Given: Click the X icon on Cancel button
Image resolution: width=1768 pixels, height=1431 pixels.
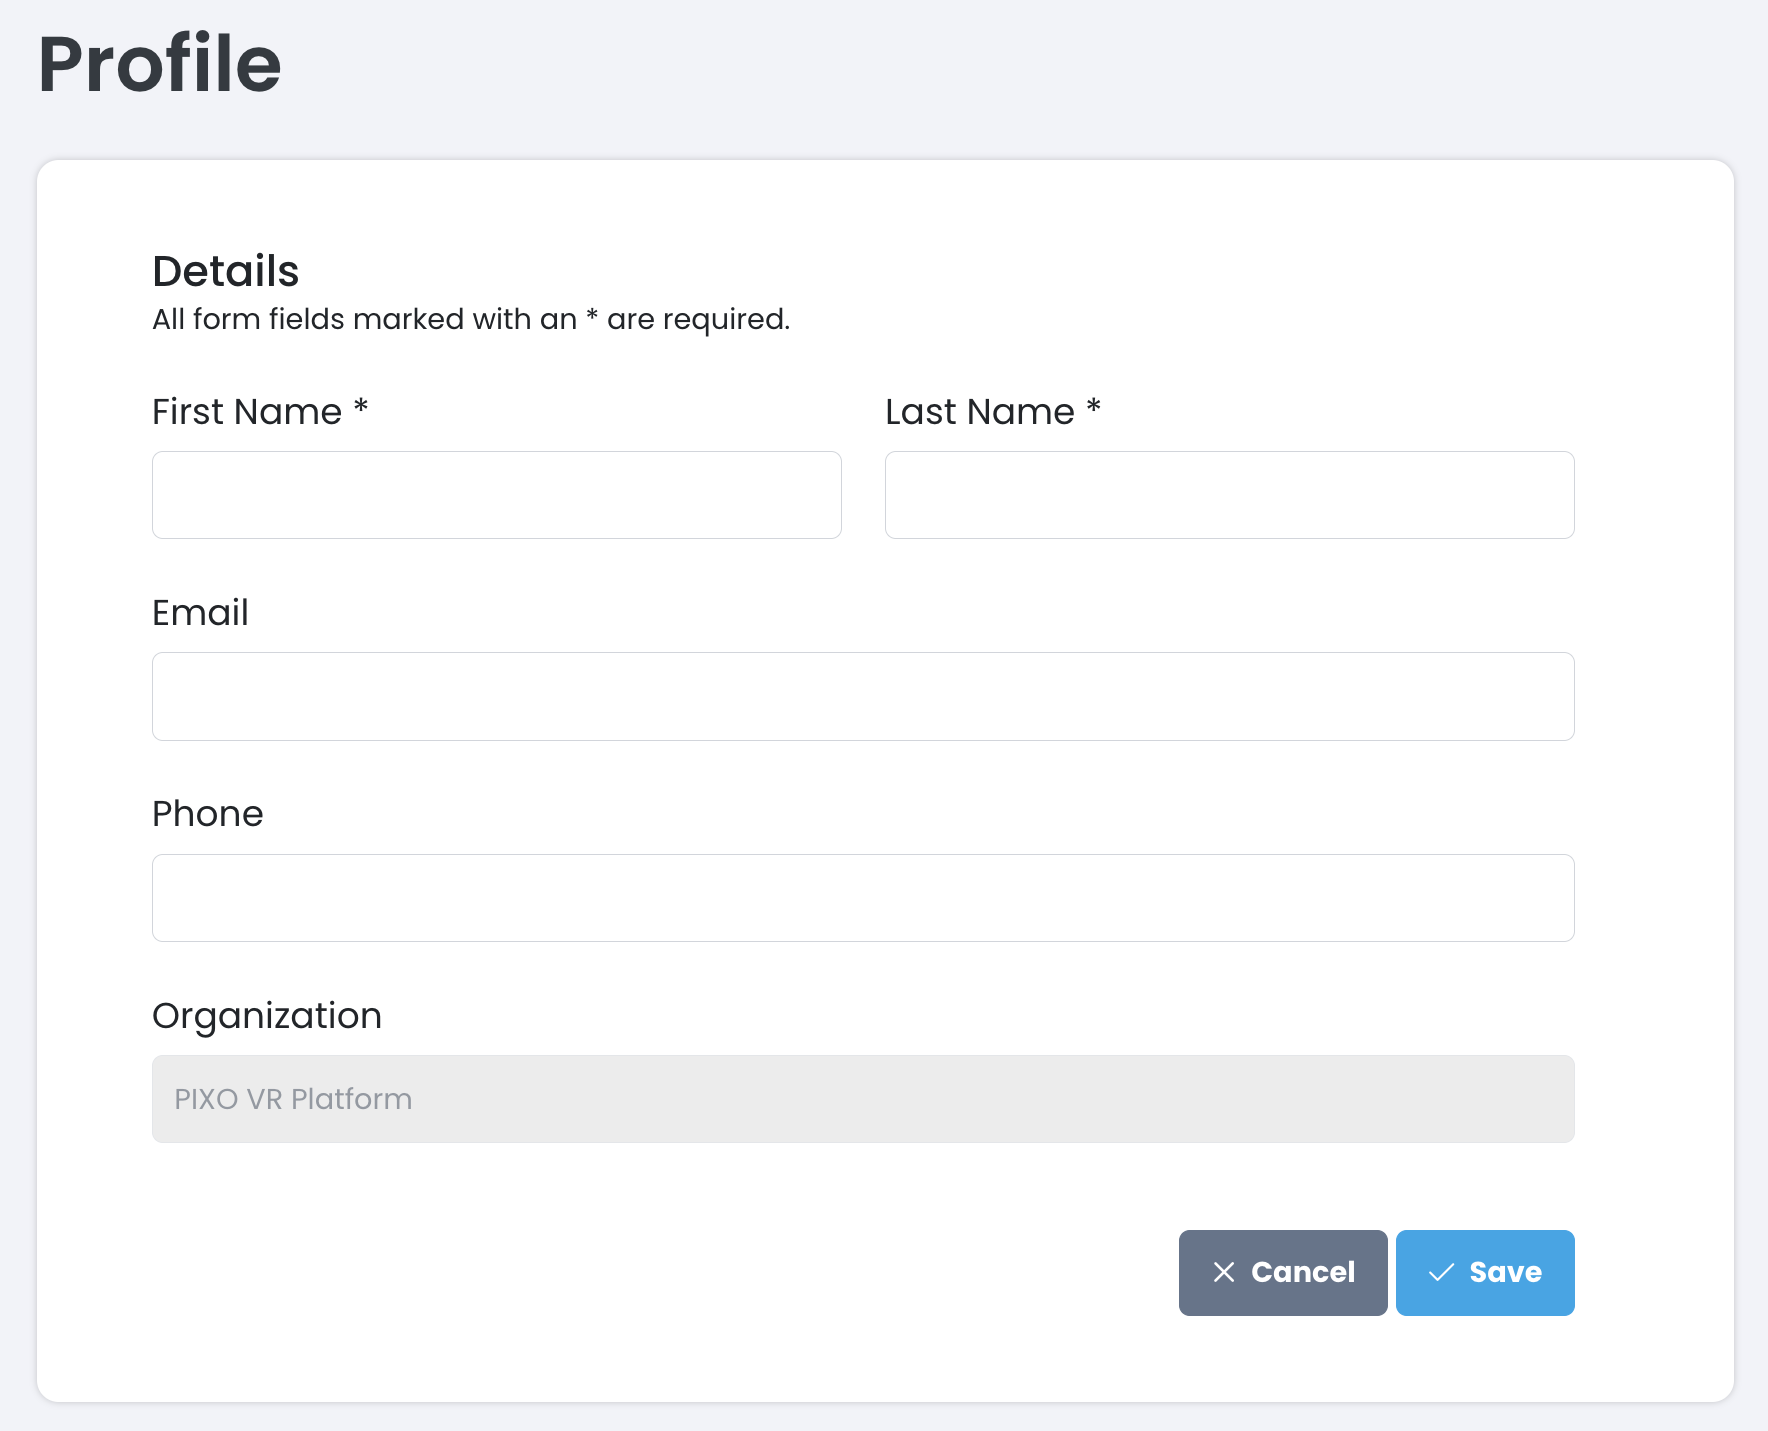Looking at the screenshot, I should pyautogui.click(x=1224, y=1272).
